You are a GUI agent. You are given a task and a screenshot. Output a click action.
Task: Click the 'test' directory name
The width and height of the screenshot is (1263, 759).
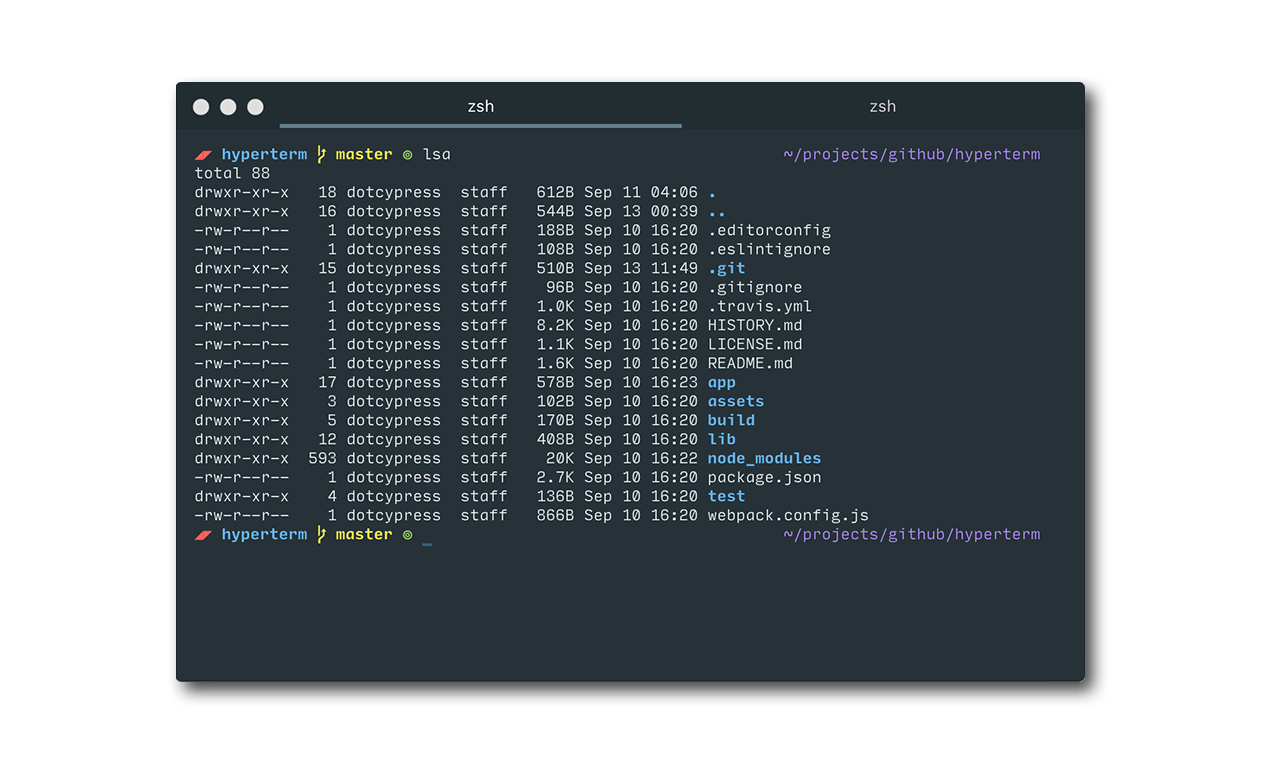click(x=726, y=496)
